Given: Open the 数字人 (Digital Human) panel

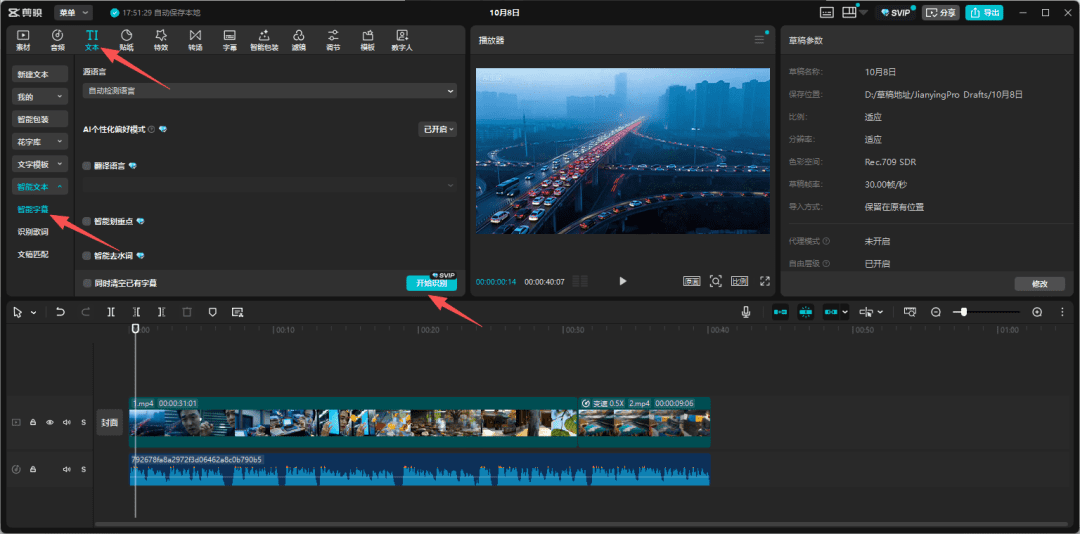Looking at the screenshot, I should (x=401, y=39).
